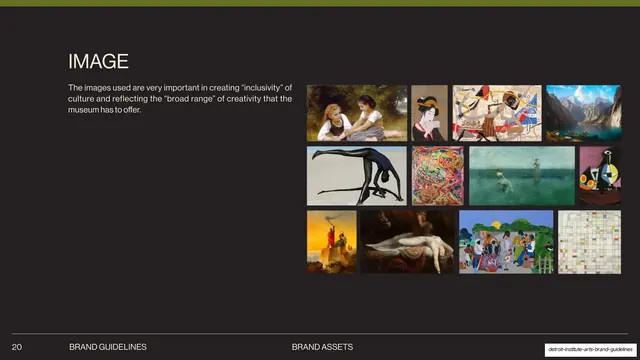The width and height of the screenshot is (640, 360).
Task: Click page number 20 in the footer
Action: (x=17, y=347)
